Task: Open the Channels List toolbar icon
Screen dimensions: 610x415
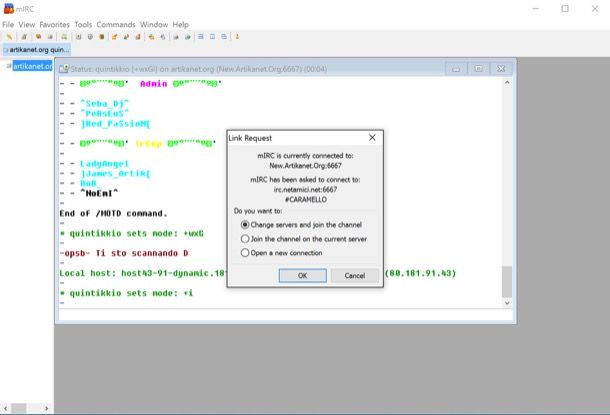Action: pyautogui.click(x=50, y=37)
